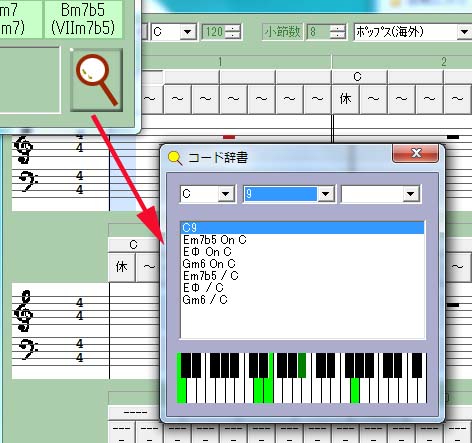Click the 休 rest cell in measure 2

pyautogui.click(x=346, y=99)
